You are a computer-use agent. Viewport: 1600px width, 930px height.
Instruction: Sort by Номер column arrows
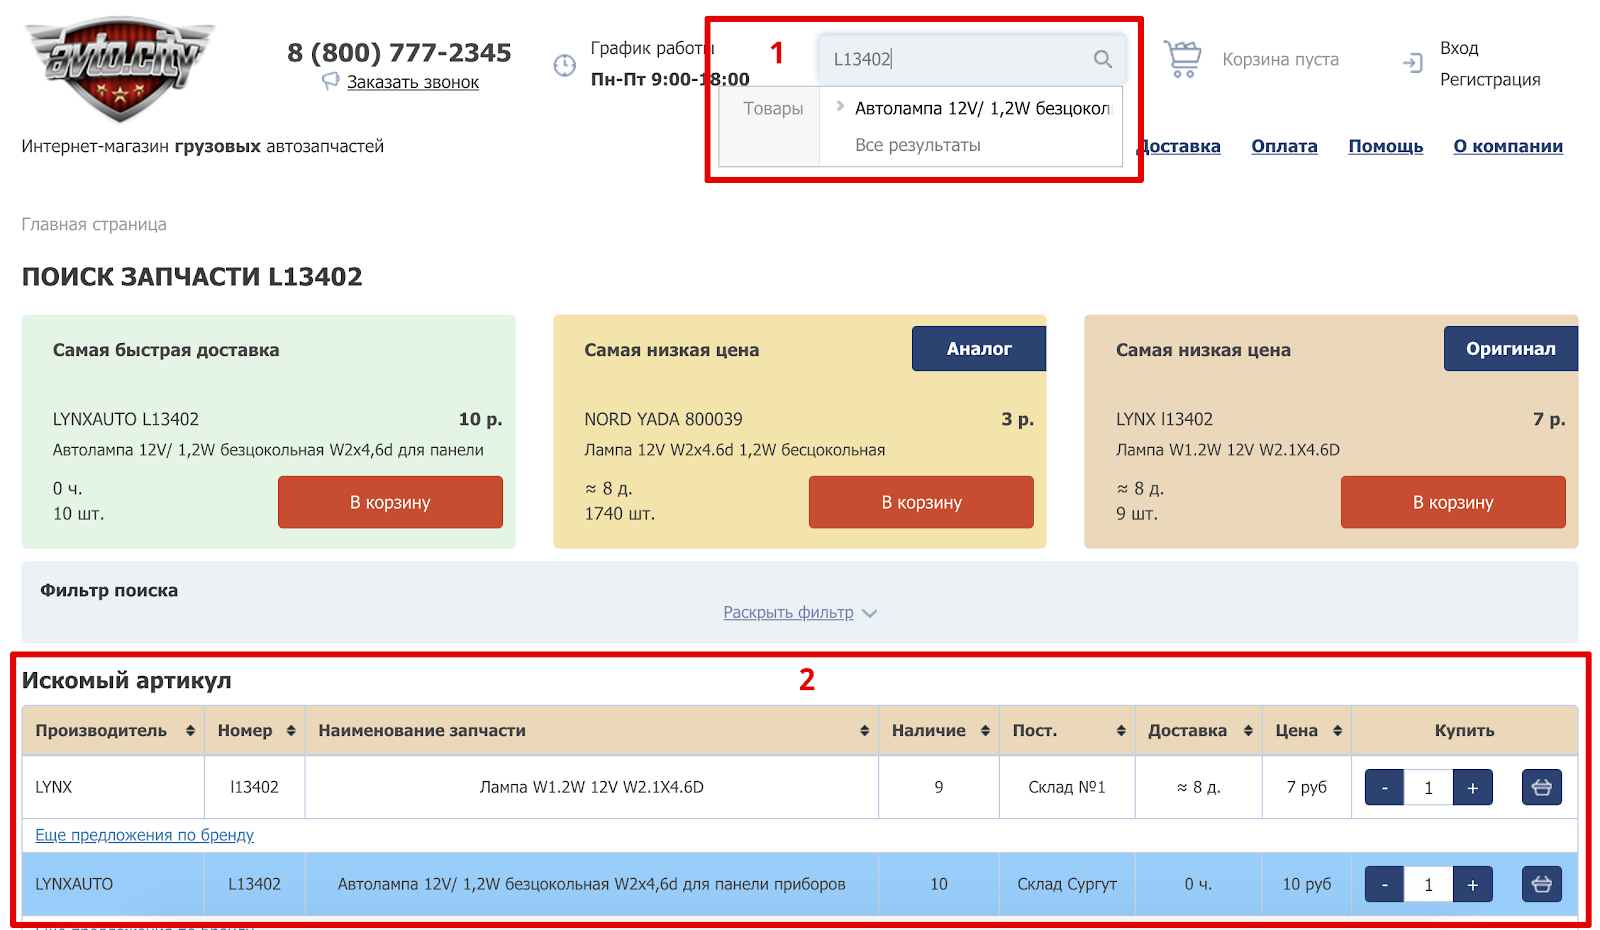click(x=291, y=731)
